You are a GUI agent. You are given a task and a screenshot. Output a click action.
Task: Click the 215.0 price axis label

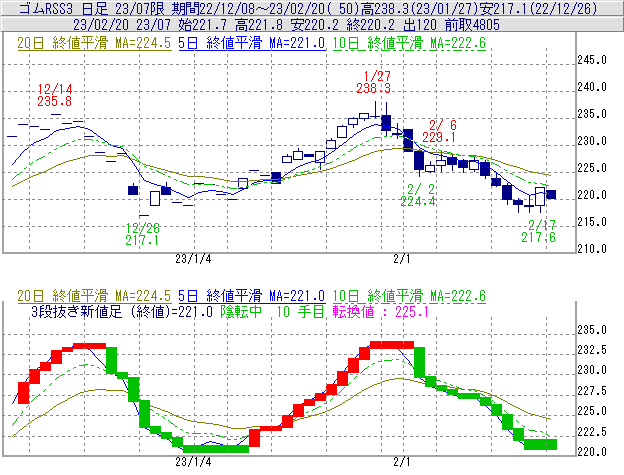[x=592, y=222]
